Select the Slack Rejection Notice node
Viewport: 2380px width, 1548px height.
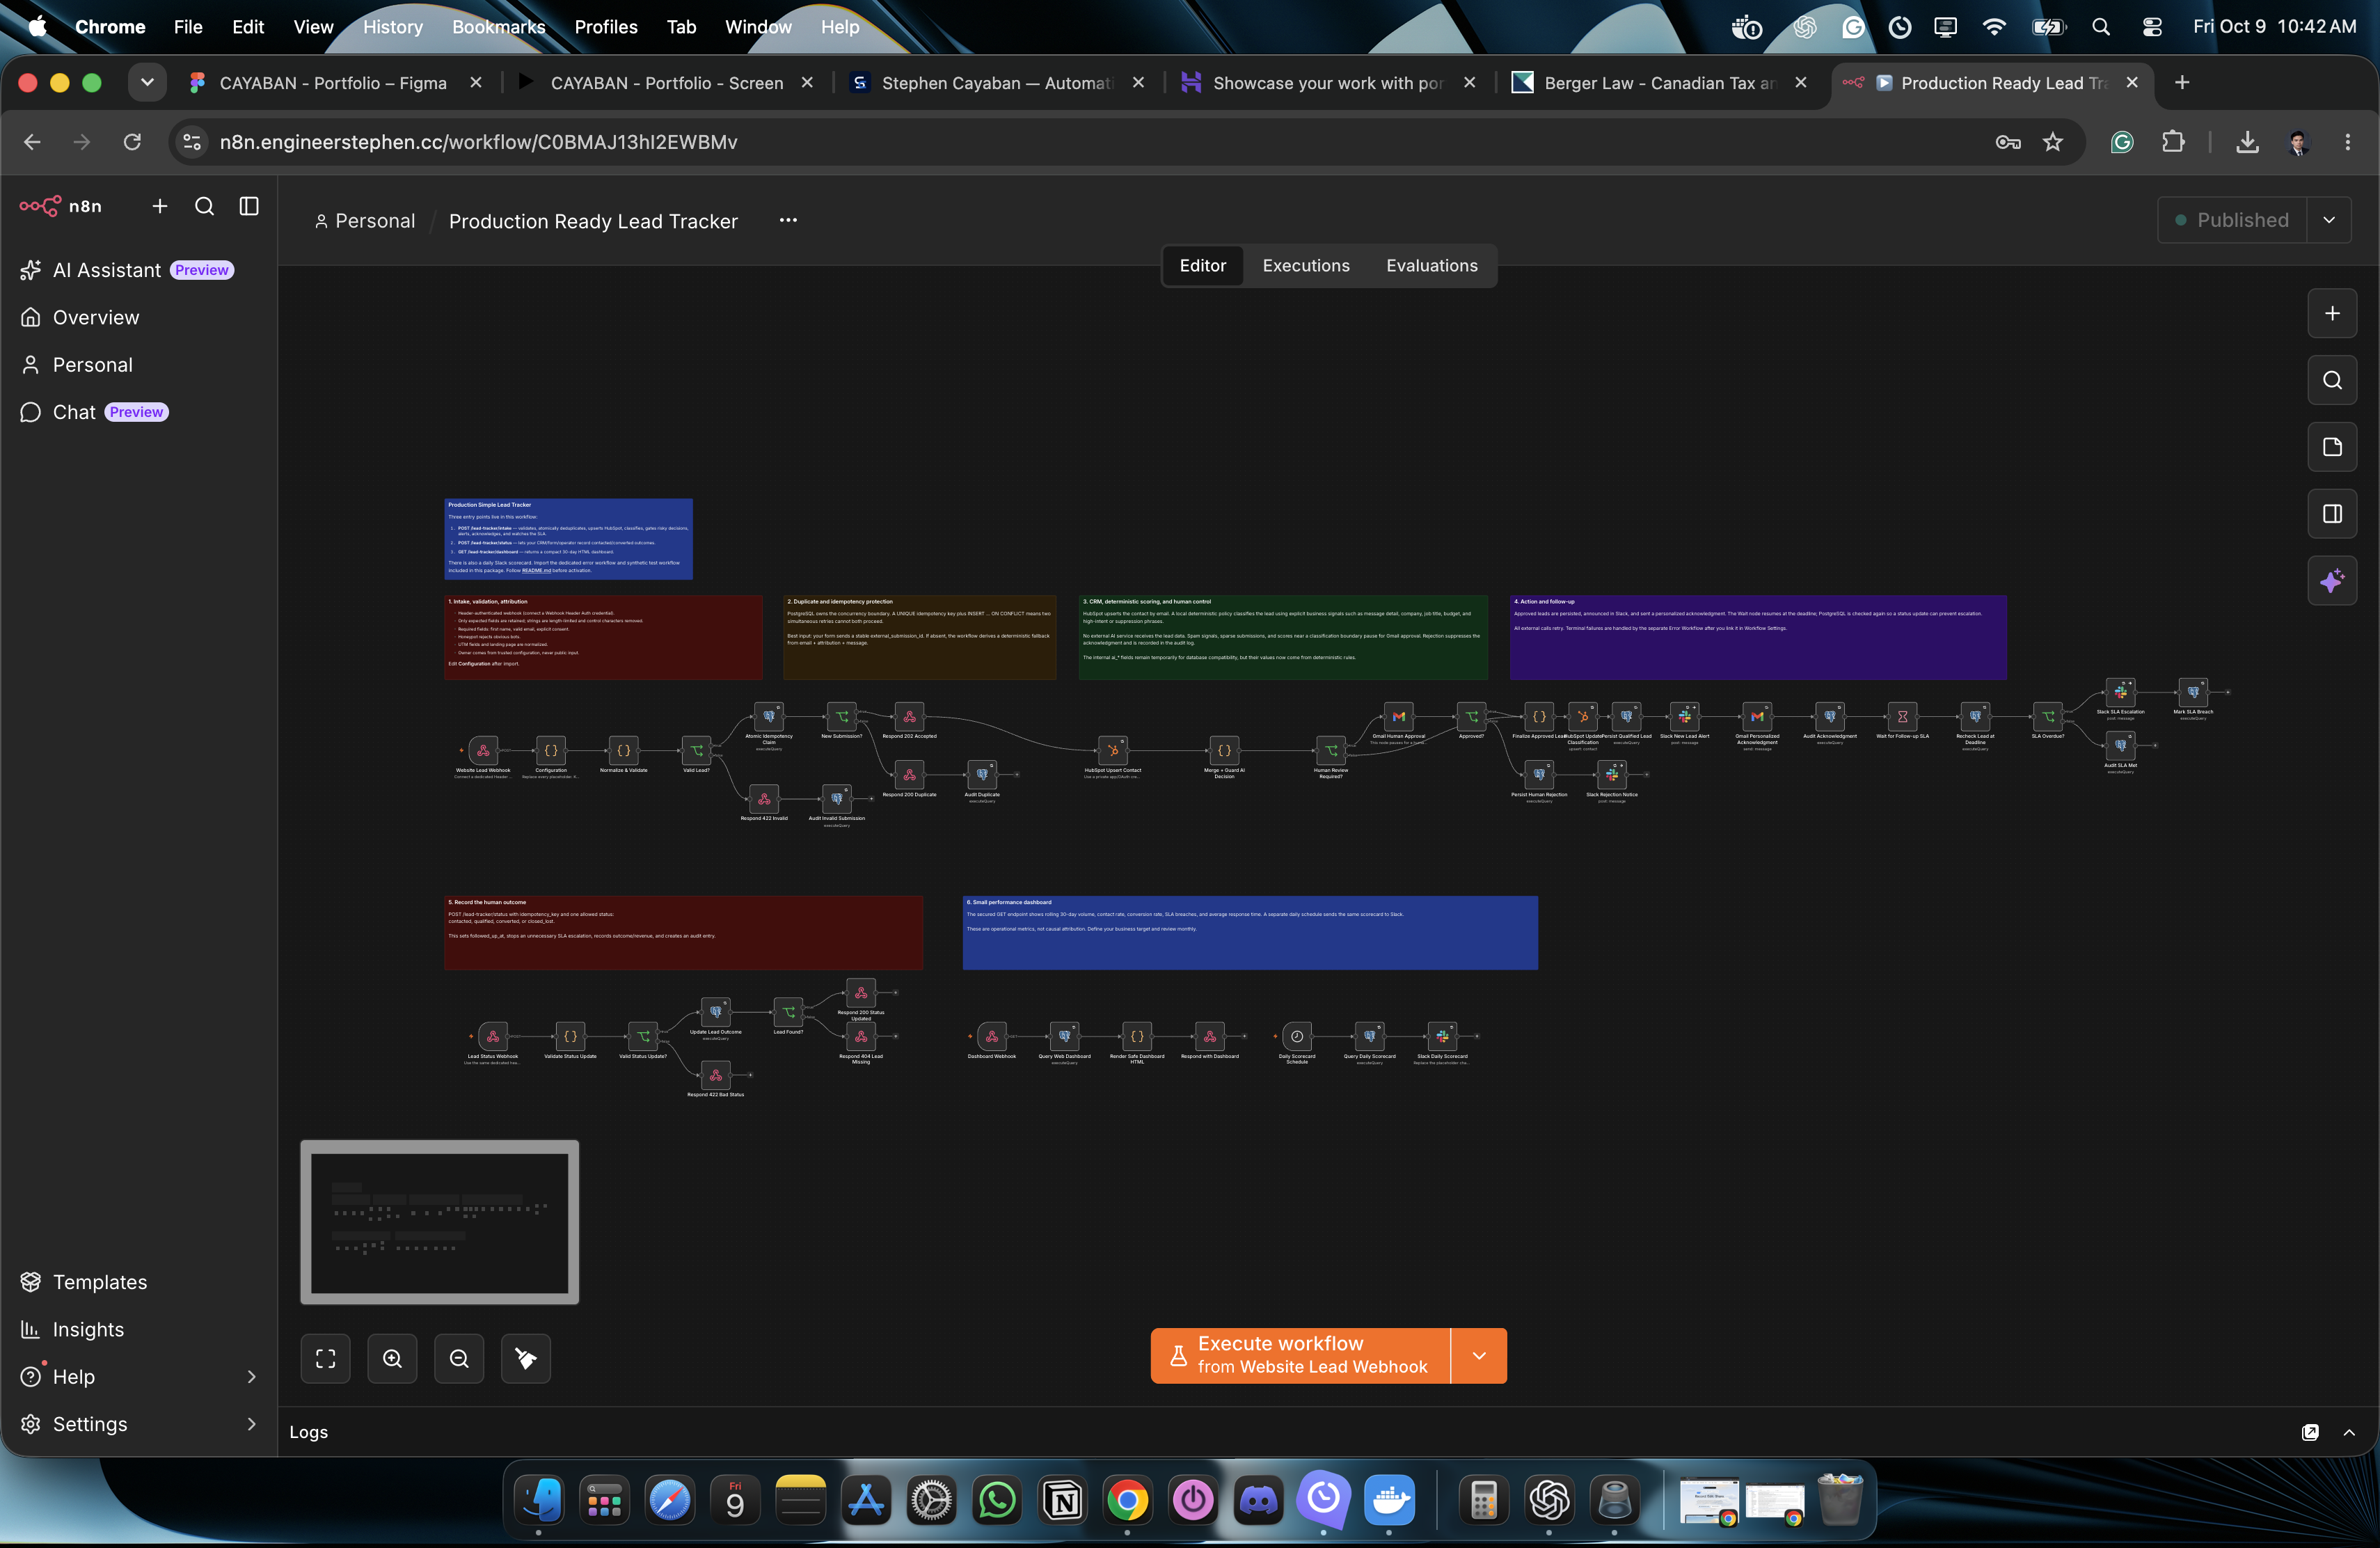click(x=1612, y=774)
